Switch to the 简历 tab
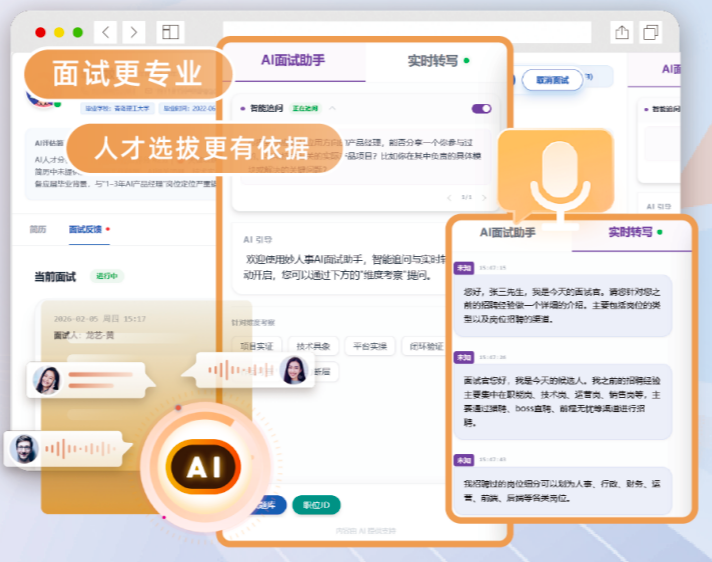The image size is (712, 562). (37, 229)
